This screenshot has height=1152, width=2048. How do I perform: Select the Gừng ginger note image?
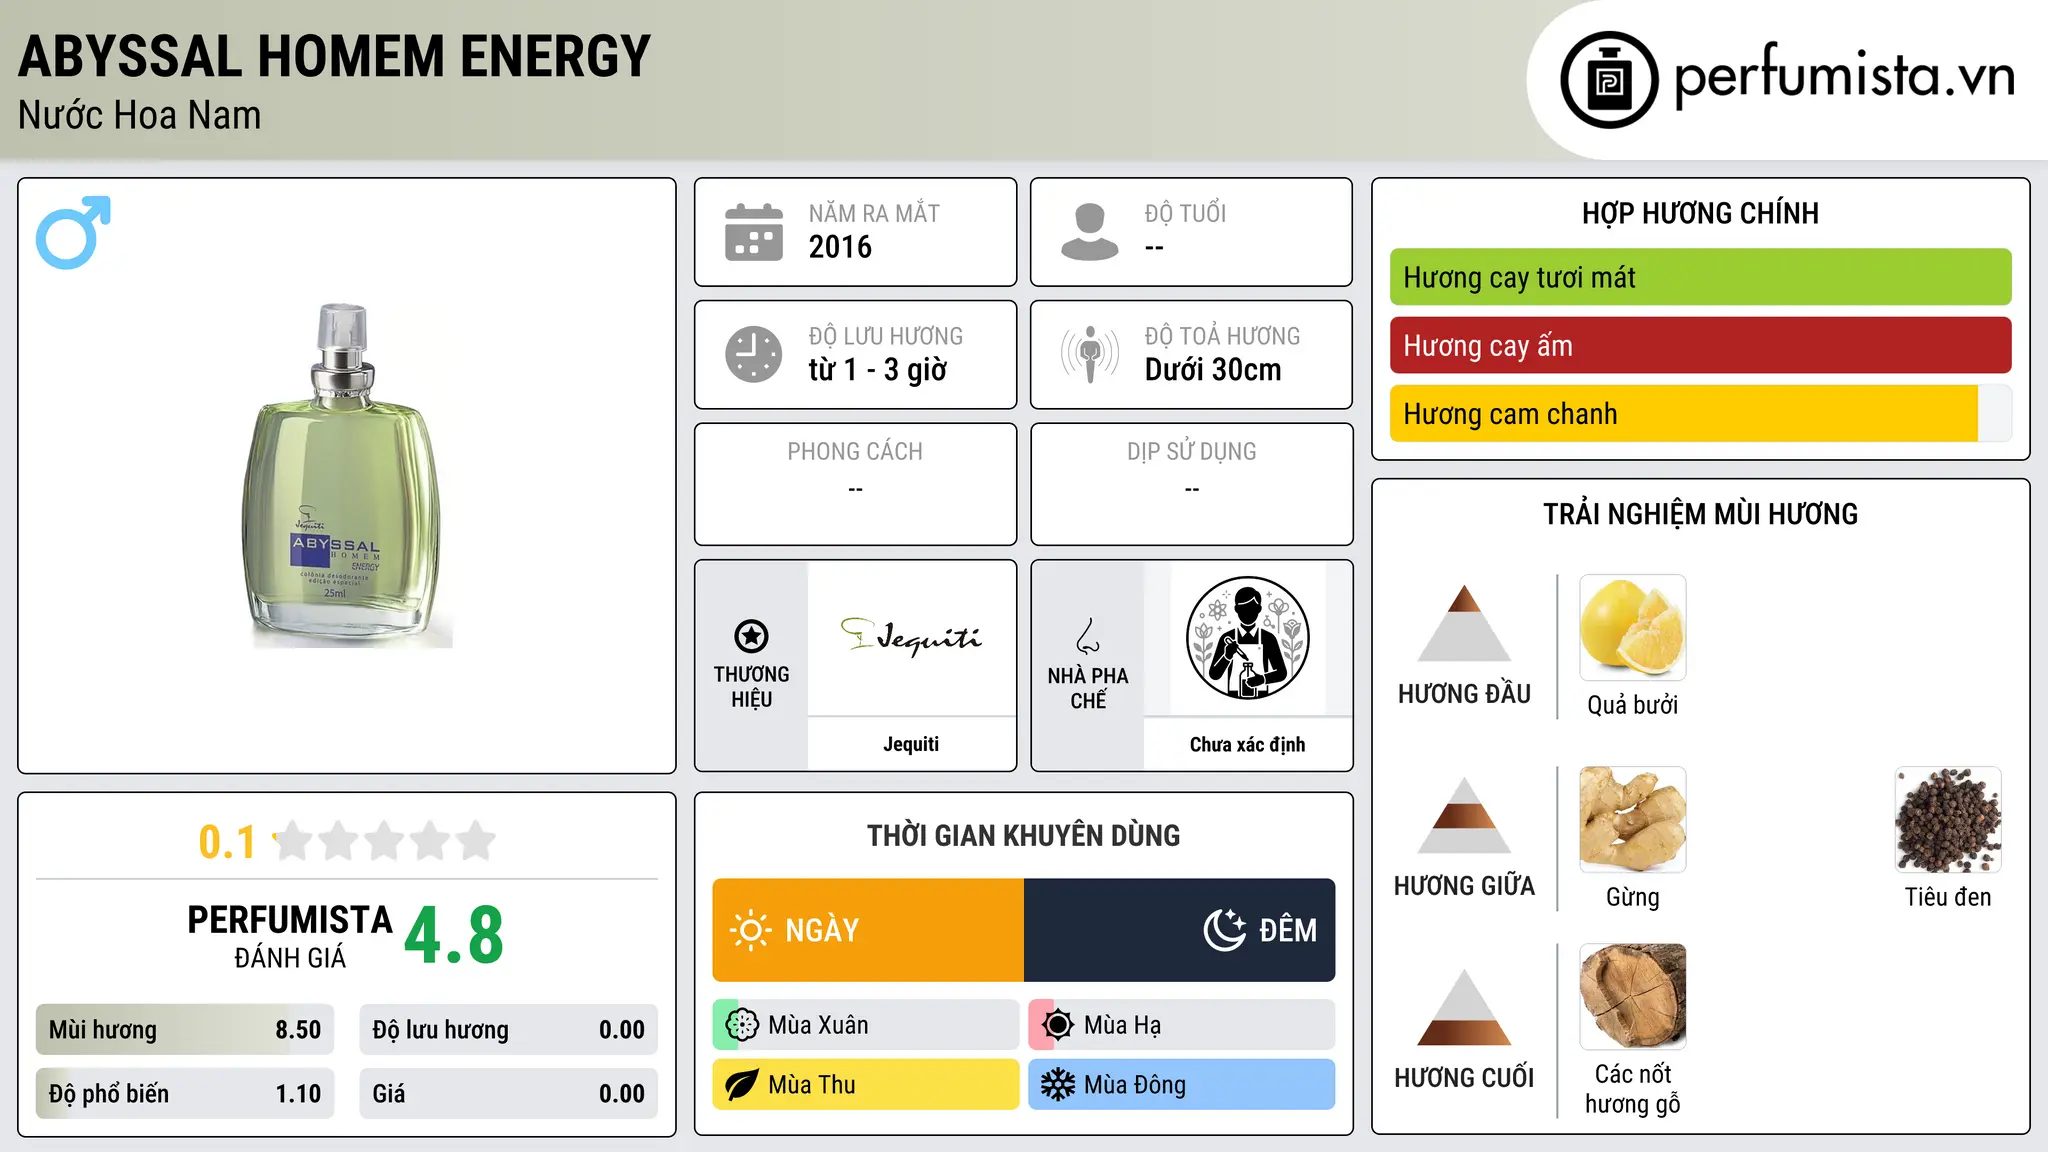(x=1633, y=820)
